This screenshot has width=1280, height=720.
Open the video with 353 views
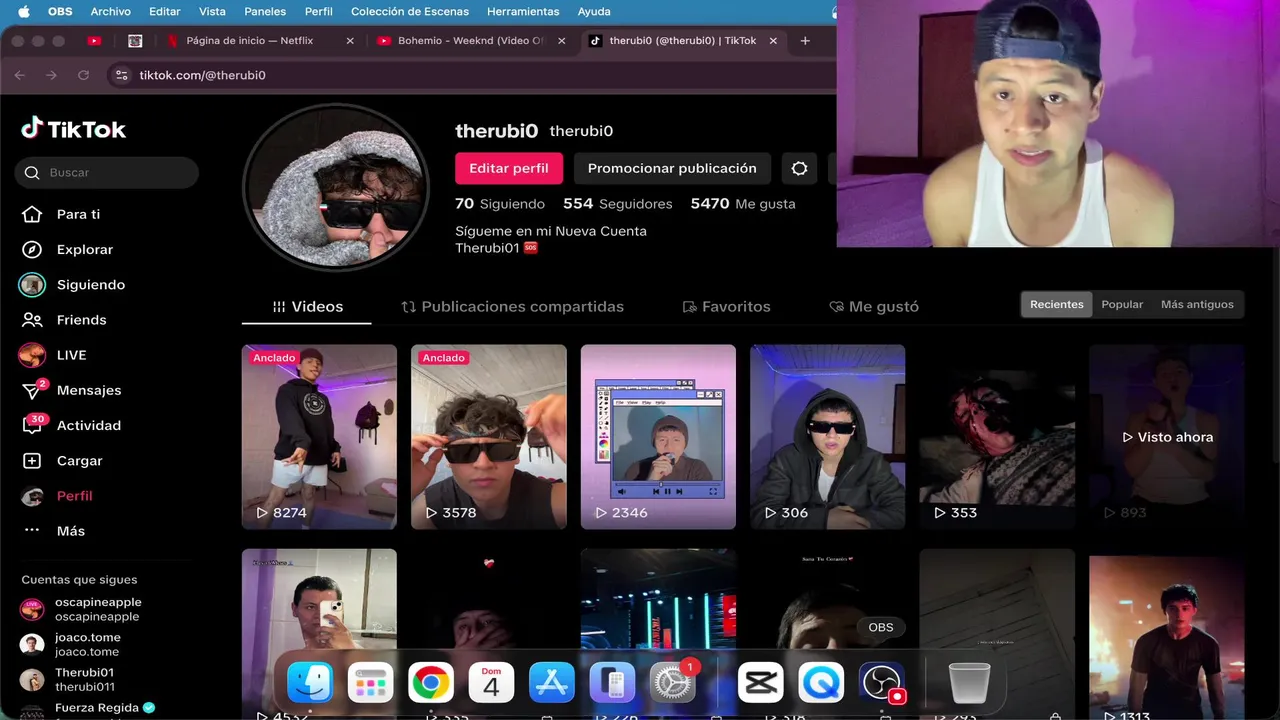coord(997,437)
